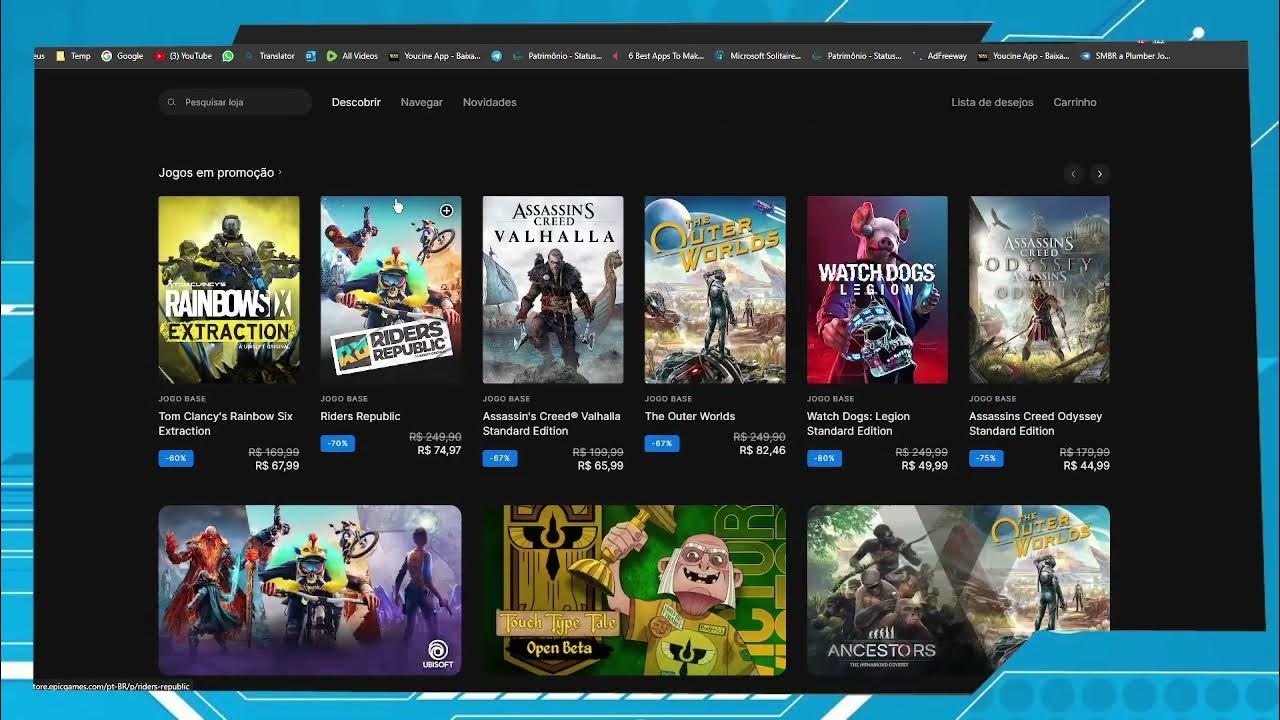Open the Outlook bookmark icon
The height and width of the screenshot is (720, 1280).
311,56
